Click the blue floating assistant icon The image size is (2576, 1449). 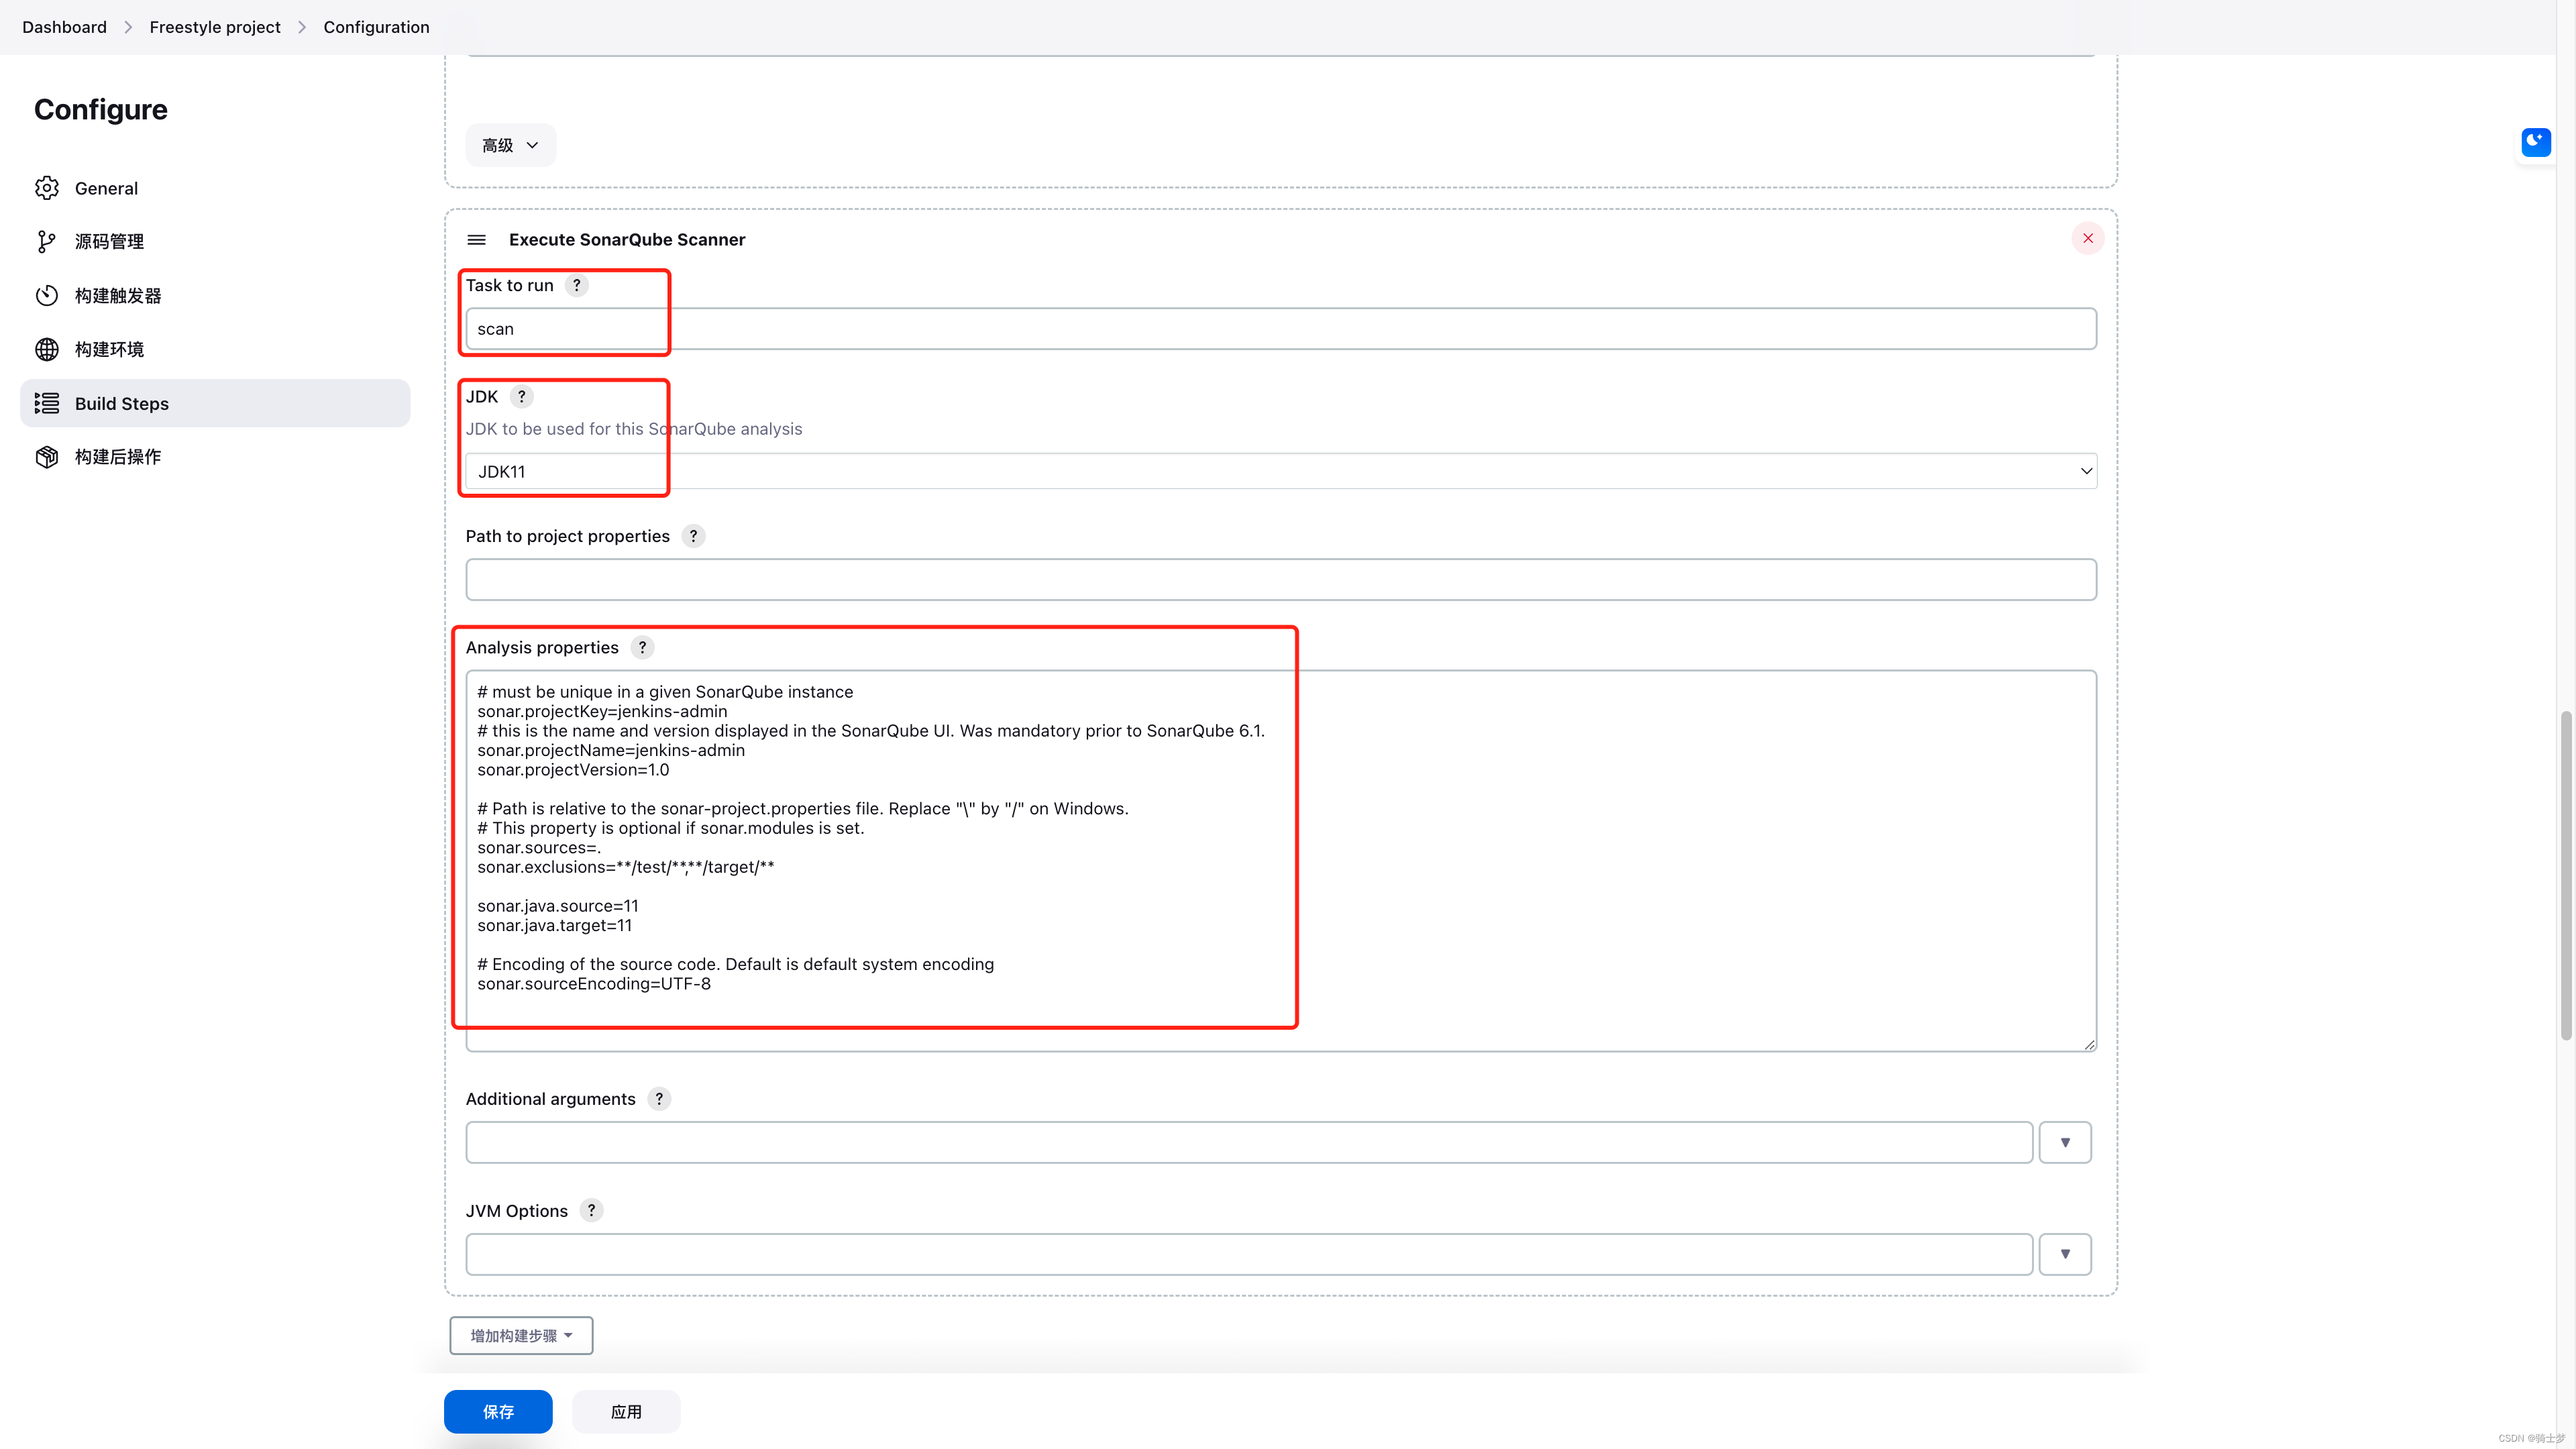(x=2535, y=142)
